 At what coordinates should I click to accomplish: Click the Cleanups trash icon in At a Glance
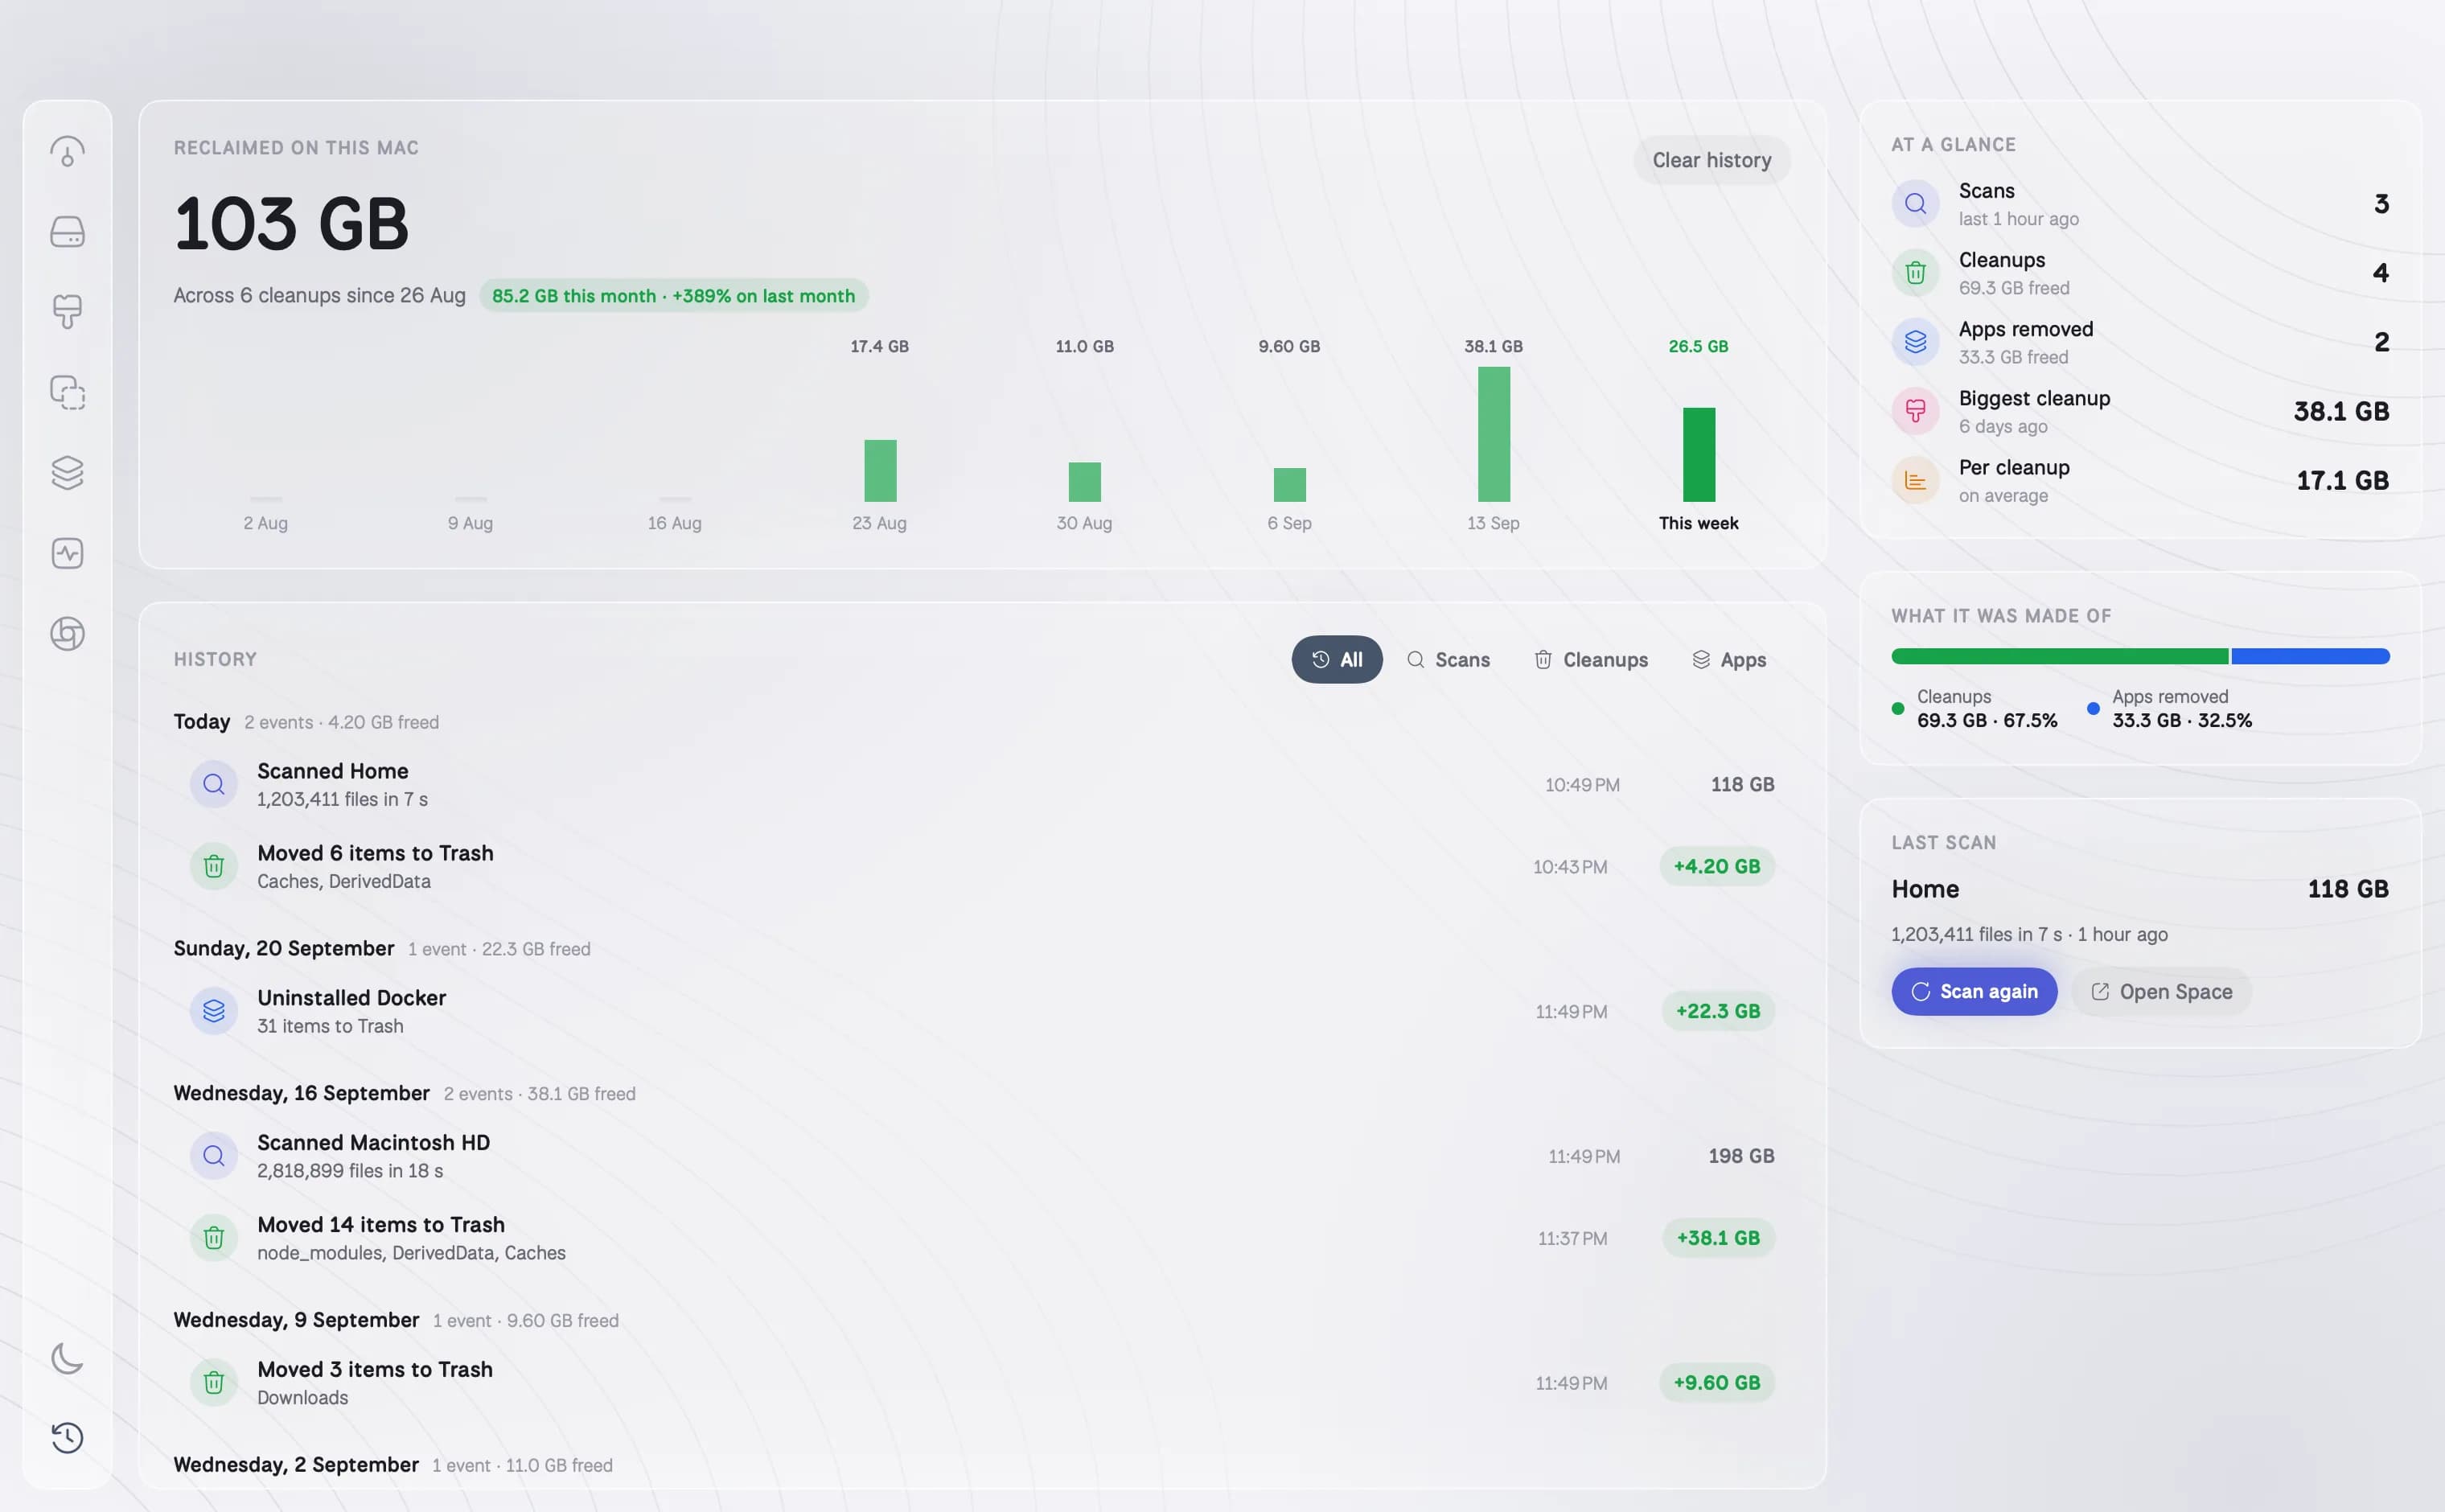pyautogui.click(x=1915, y=273)
